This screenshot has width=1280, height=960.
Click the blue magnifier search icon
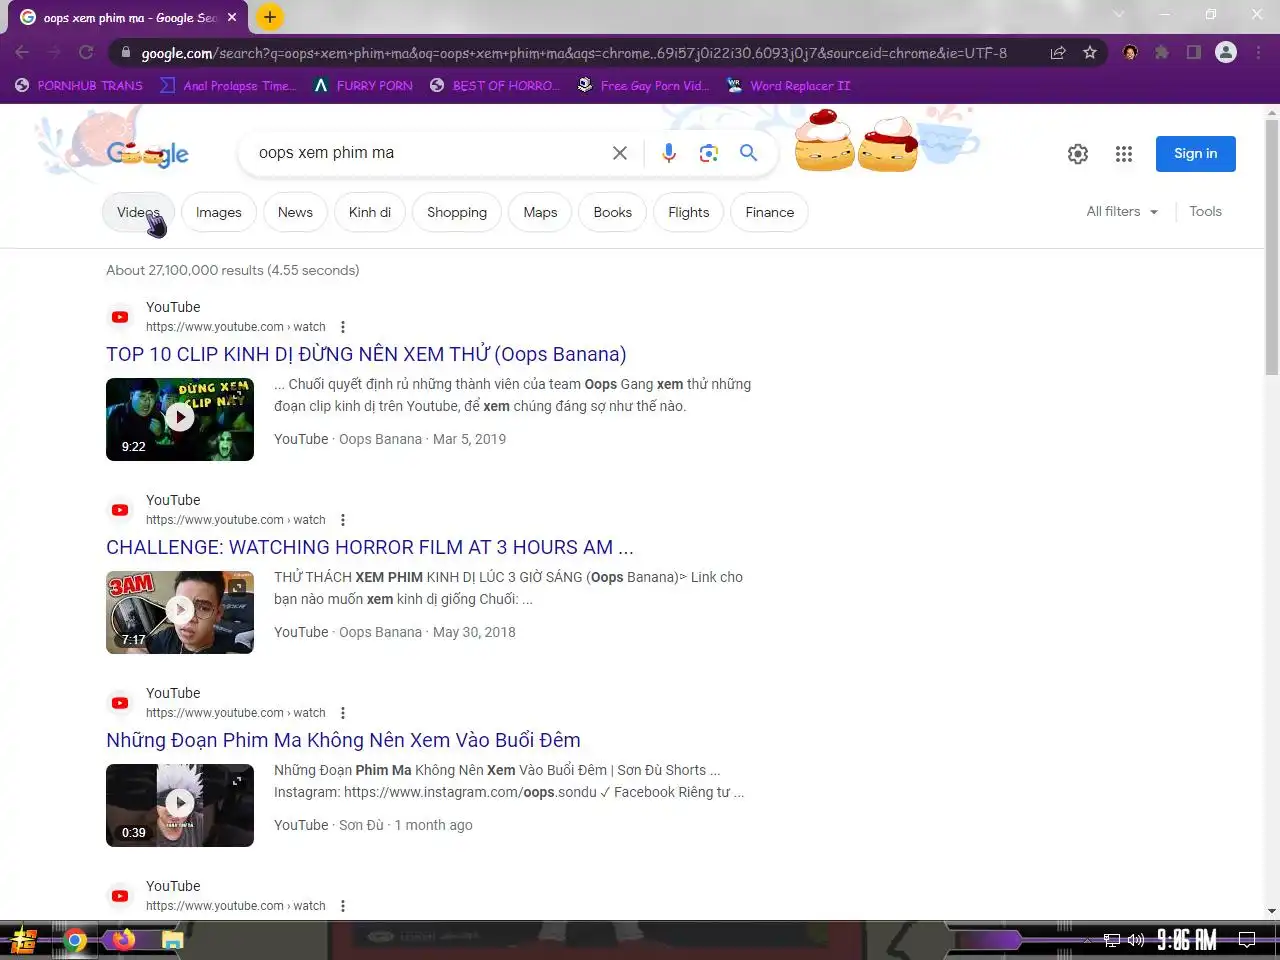(x=748, y=153)
